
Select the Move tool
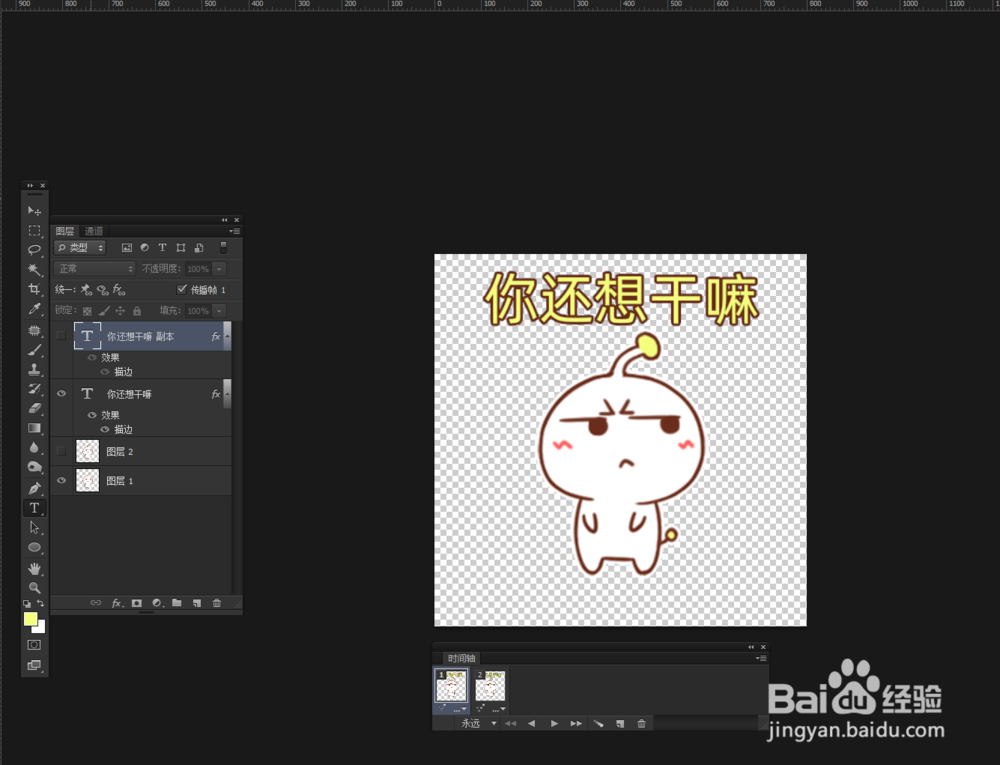click(x=34, y=210)
